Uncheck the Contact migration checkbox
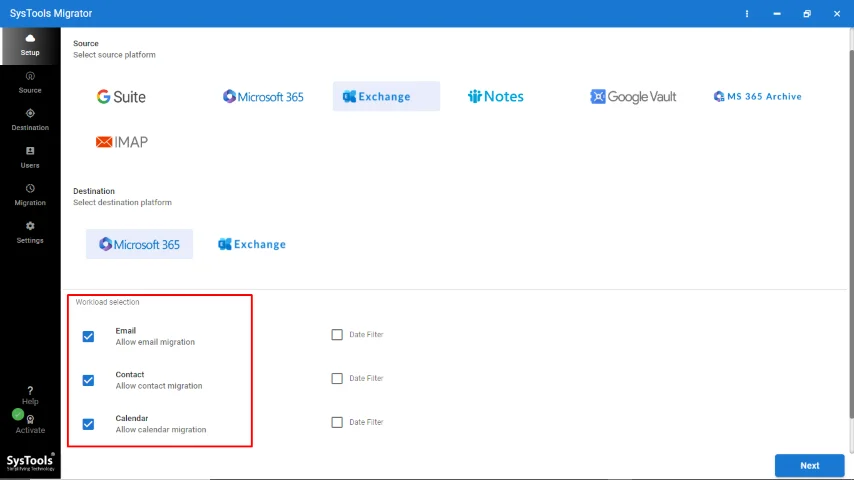Image resolution: width=854 pixels, height=480 pixels. 88,380
